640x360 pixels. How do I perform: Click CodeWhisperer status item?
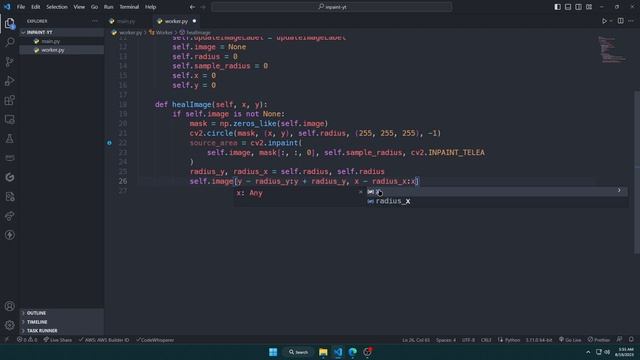[x=155, y=340]
